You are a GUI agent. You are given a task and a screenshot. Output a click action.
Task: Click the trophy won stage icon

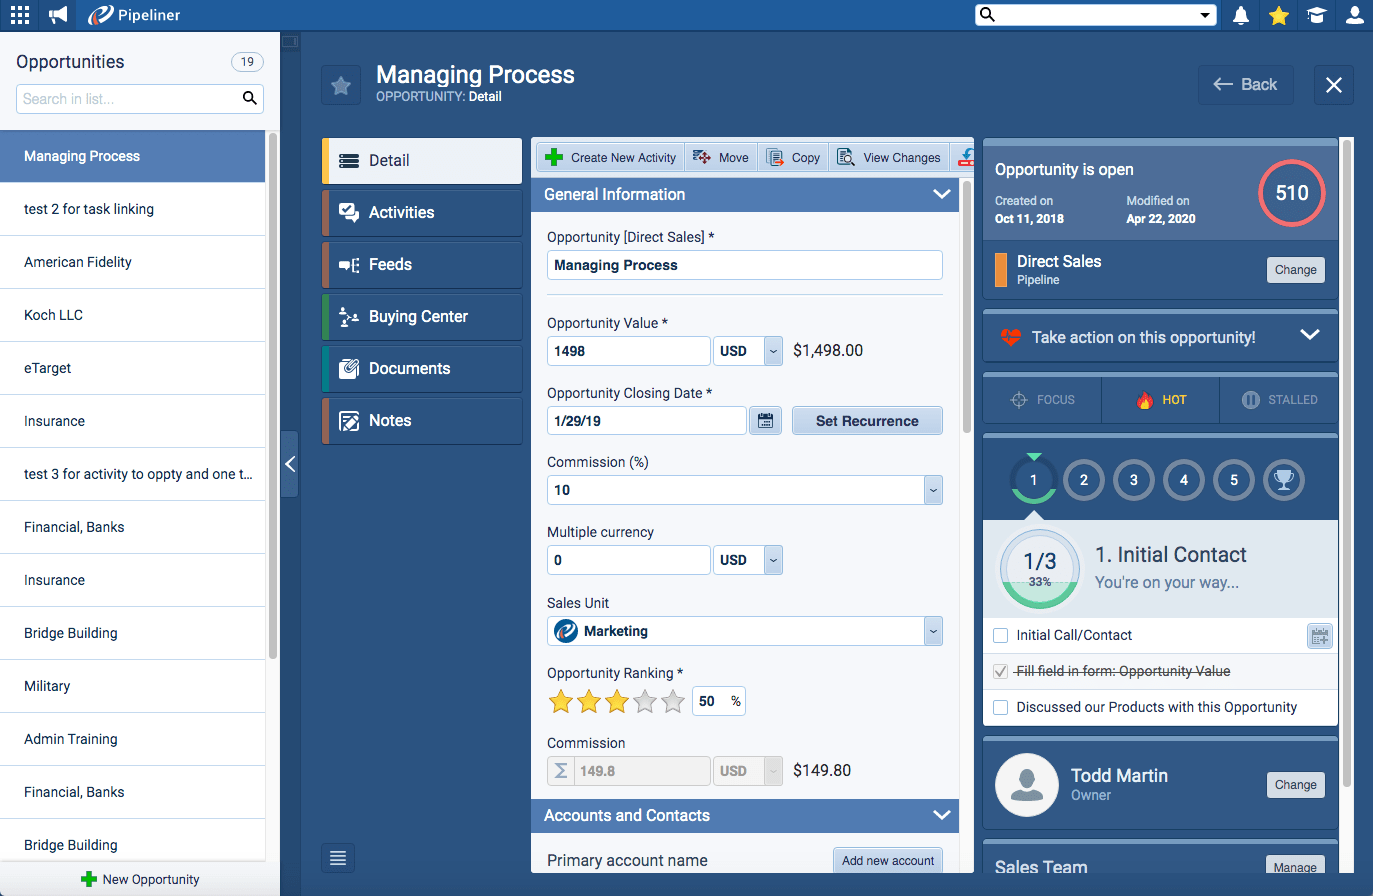click(x=1283, y=480)
